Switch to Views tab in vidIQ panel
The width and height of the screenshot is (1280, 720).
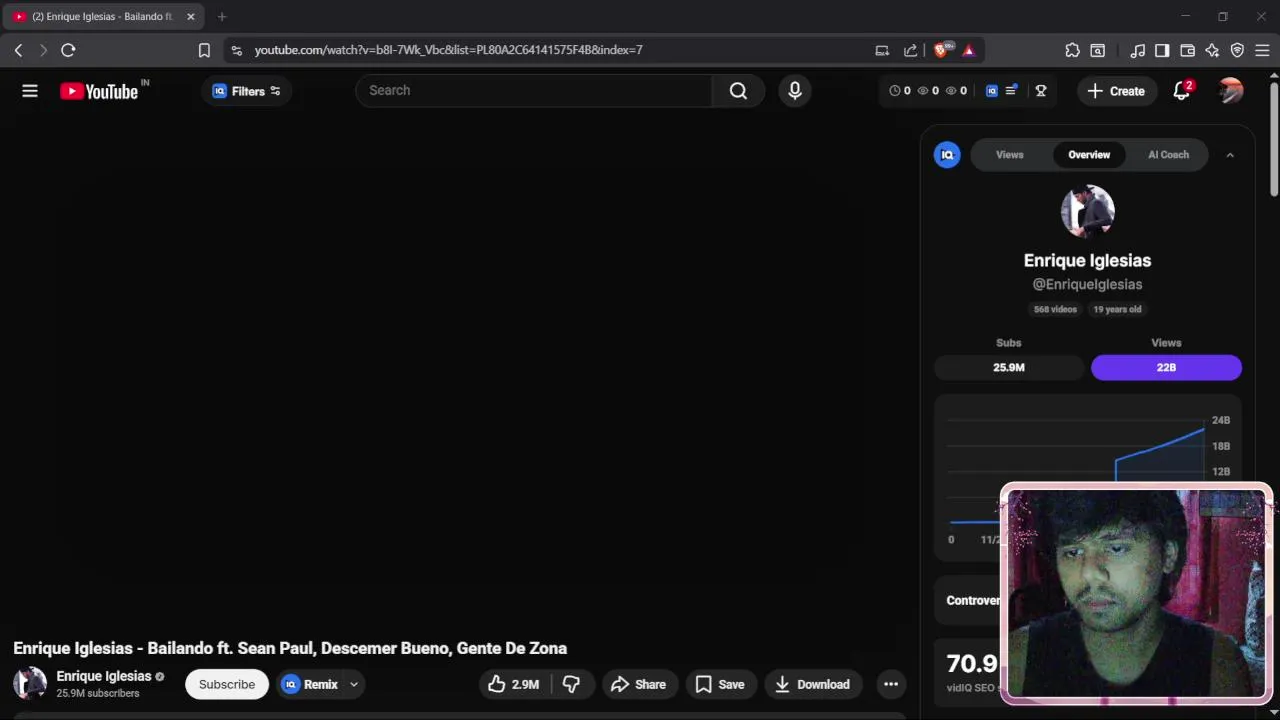(1009, 155)
